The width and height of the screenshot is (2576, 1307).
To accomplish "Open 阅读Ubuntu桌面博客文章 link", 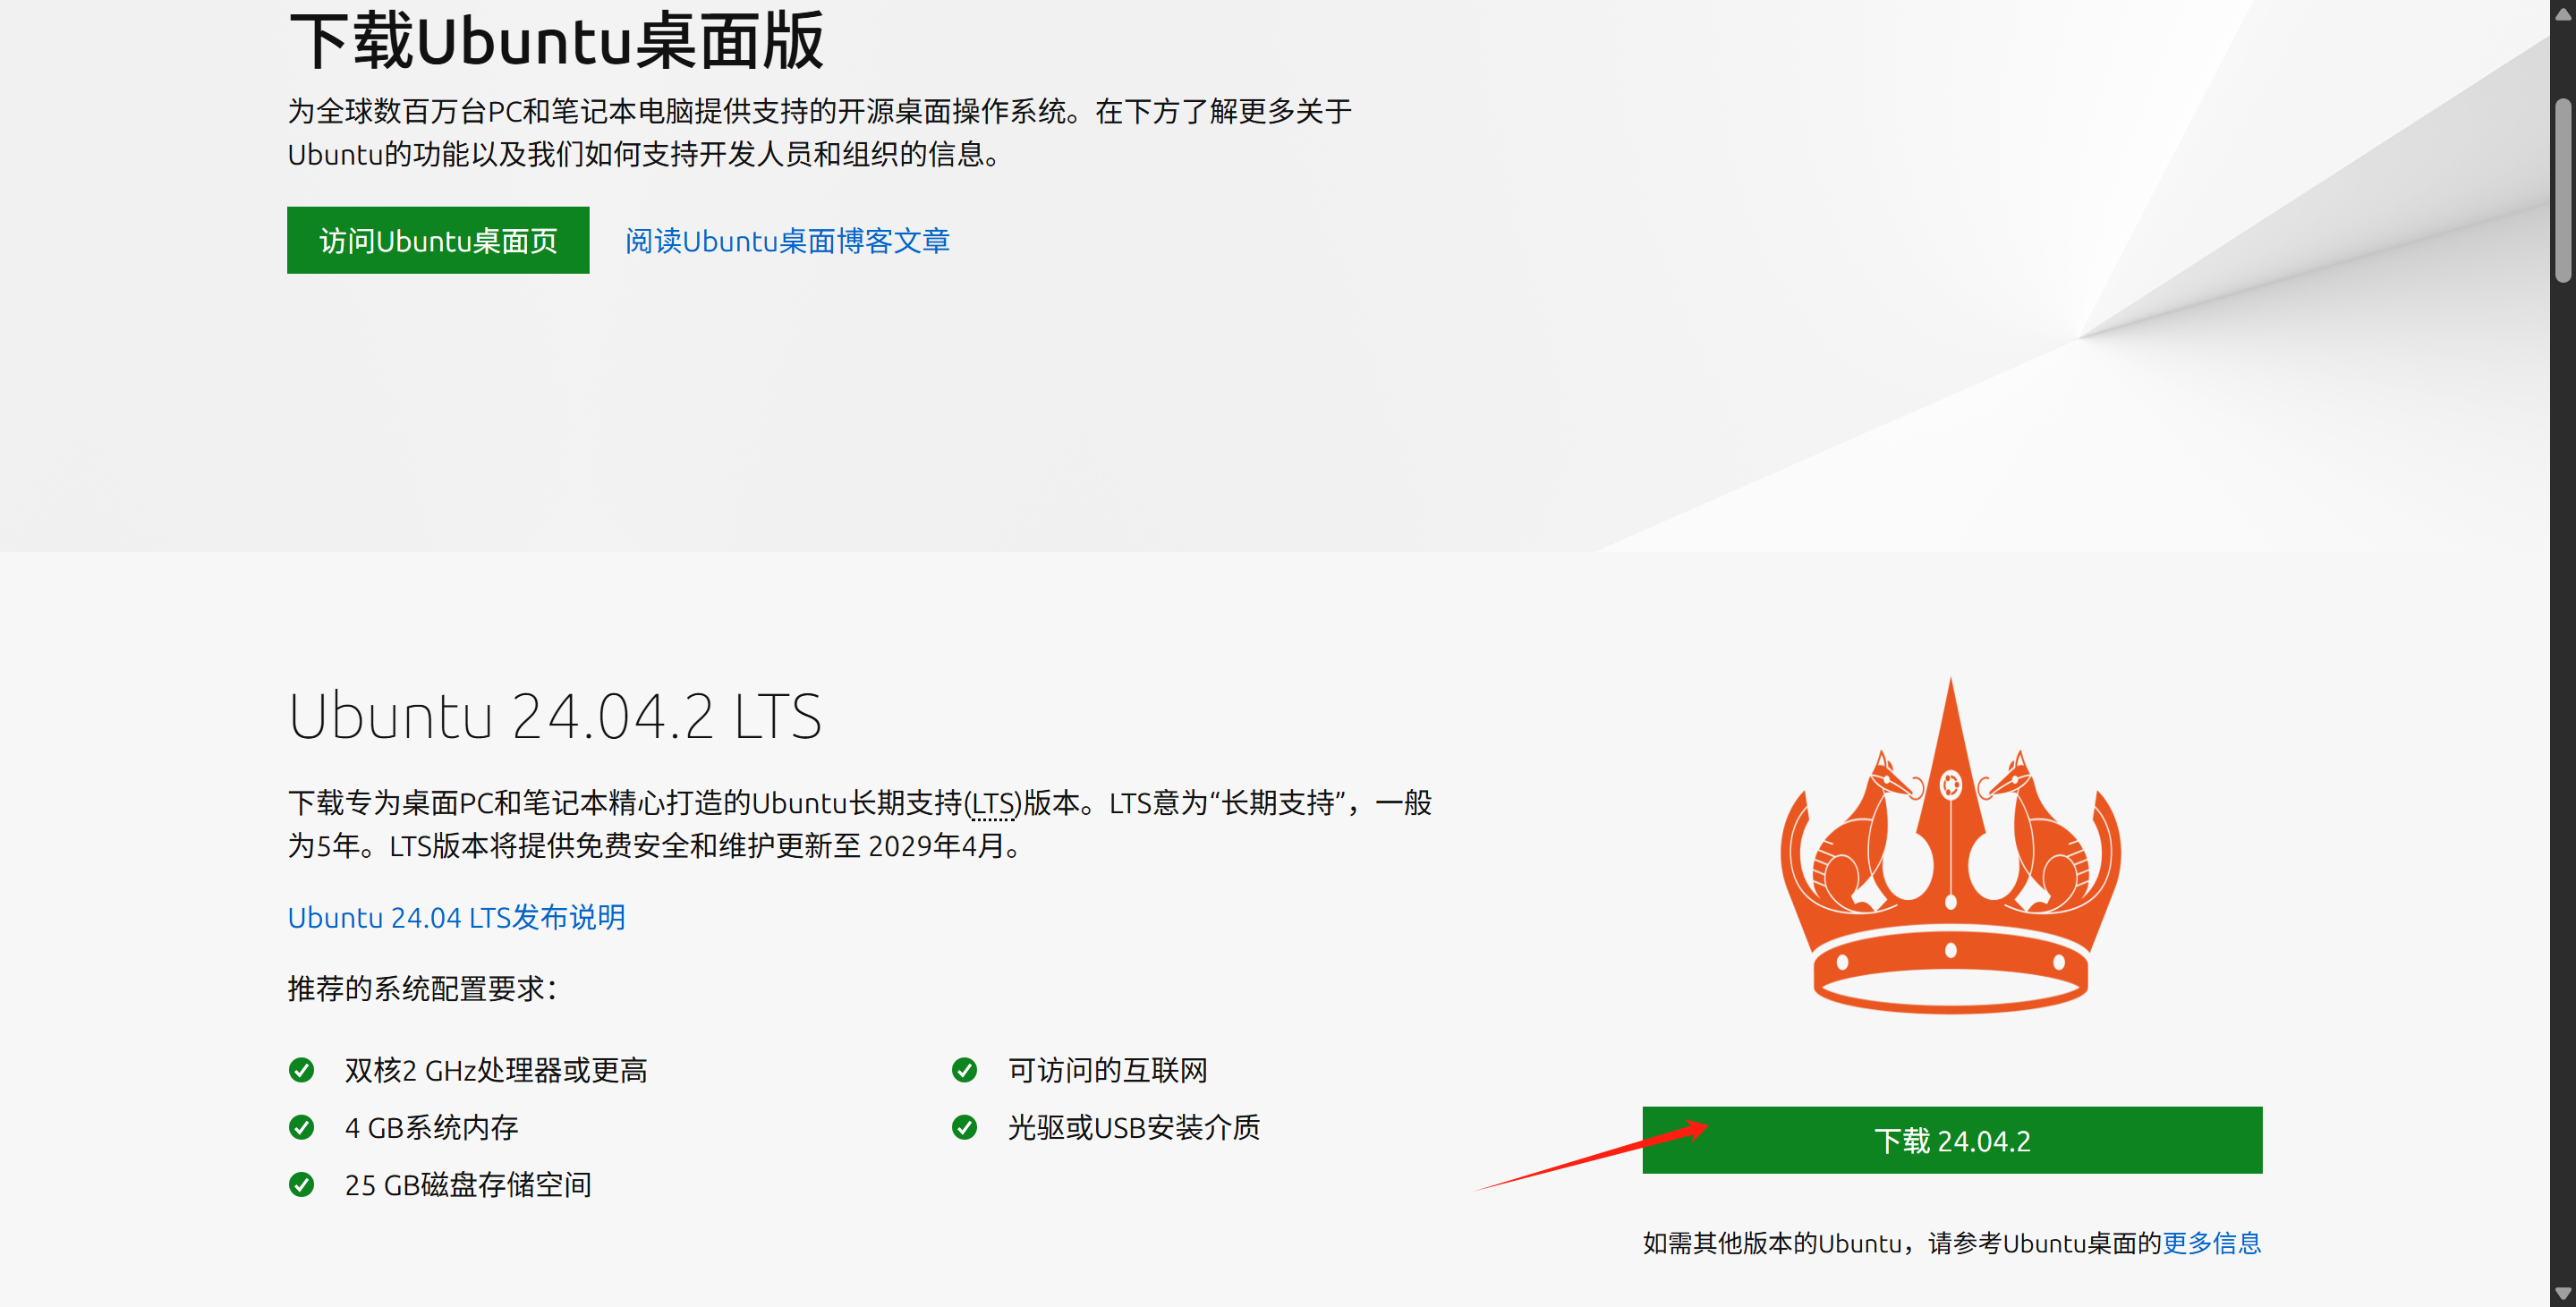I will [787, 241].
